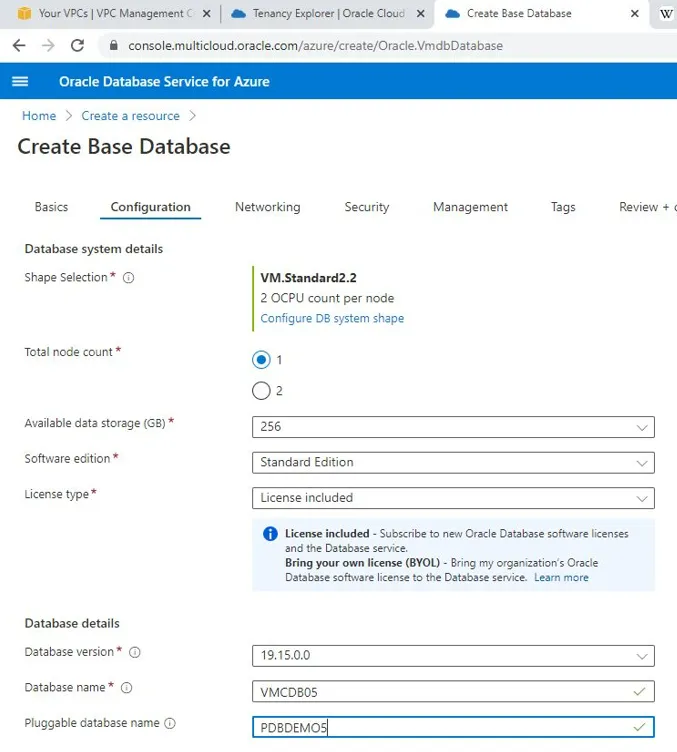This screenshot has width=677, height=752.
Task: Click the VM.Standard2.2 shape text
Action: 308,278
